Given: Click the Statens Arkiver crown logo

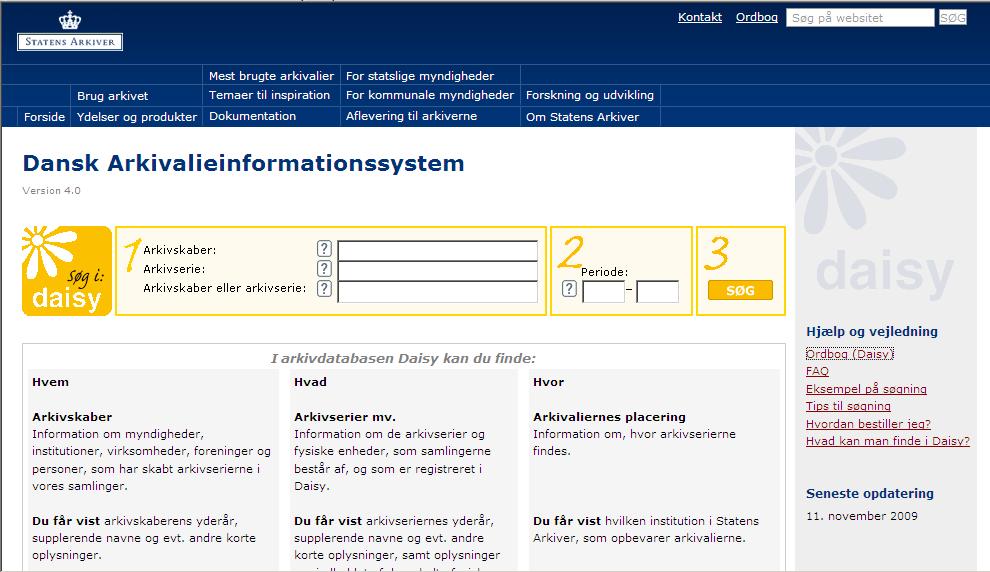Looking at the screenshot, I should (70, 31).
